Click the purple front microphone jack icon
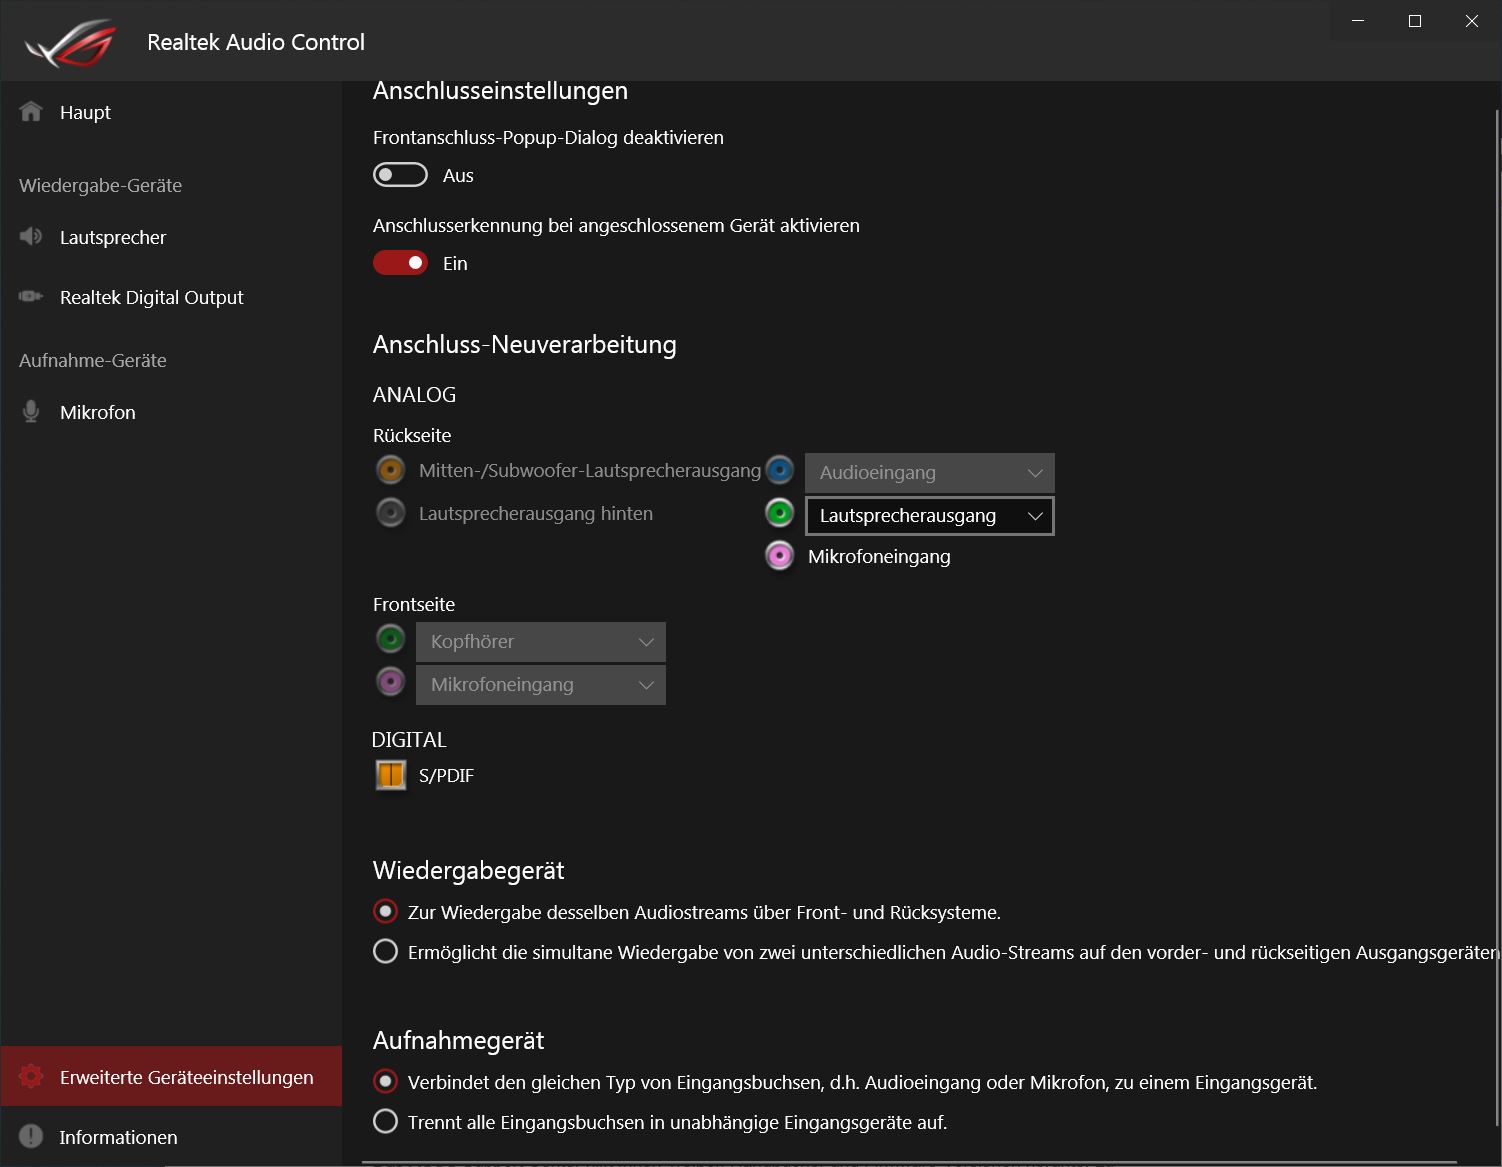This screenshot has width=1502, height=1167. (x=390, y=682)
